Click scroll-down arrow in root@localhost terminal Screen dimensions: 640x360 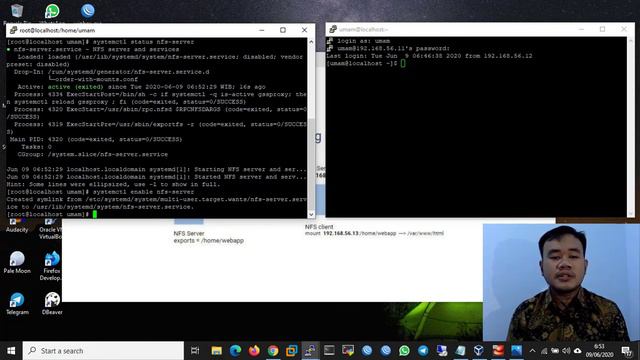pyautogui.click(x=311, y=214)
